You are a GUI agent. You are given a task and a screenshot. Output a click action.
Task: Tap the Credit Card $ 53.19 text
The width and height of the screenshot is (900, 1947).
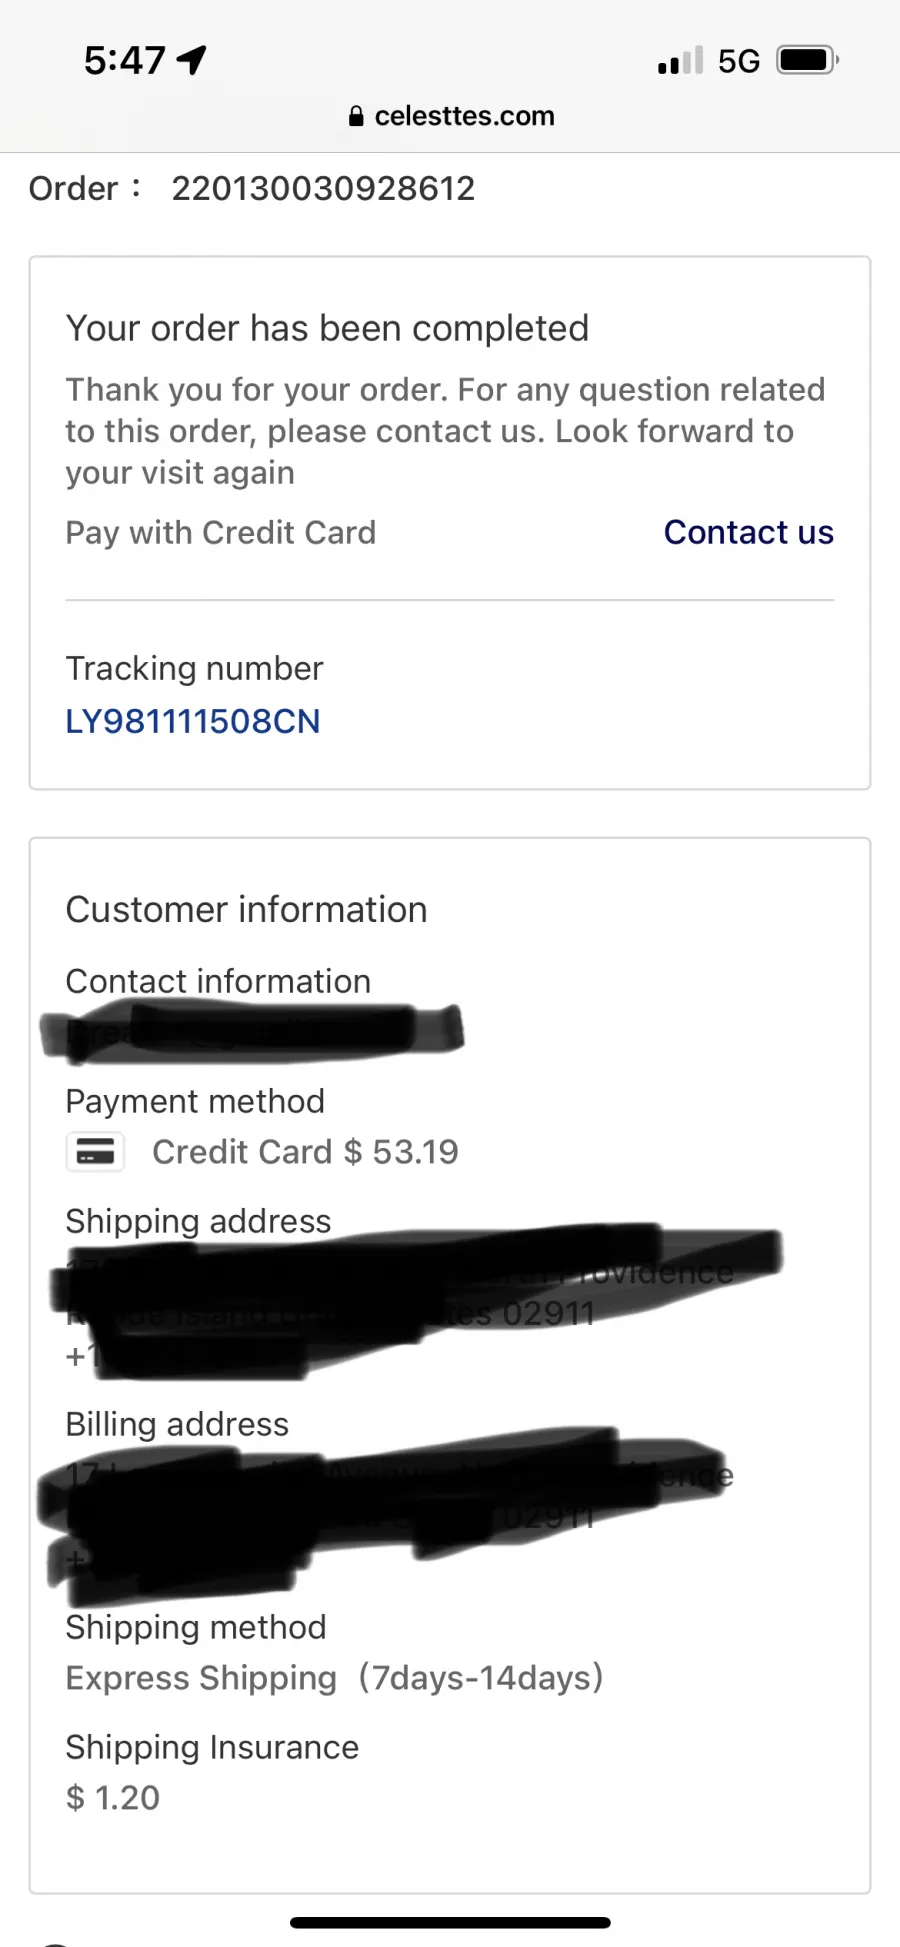click(305, 1152)
